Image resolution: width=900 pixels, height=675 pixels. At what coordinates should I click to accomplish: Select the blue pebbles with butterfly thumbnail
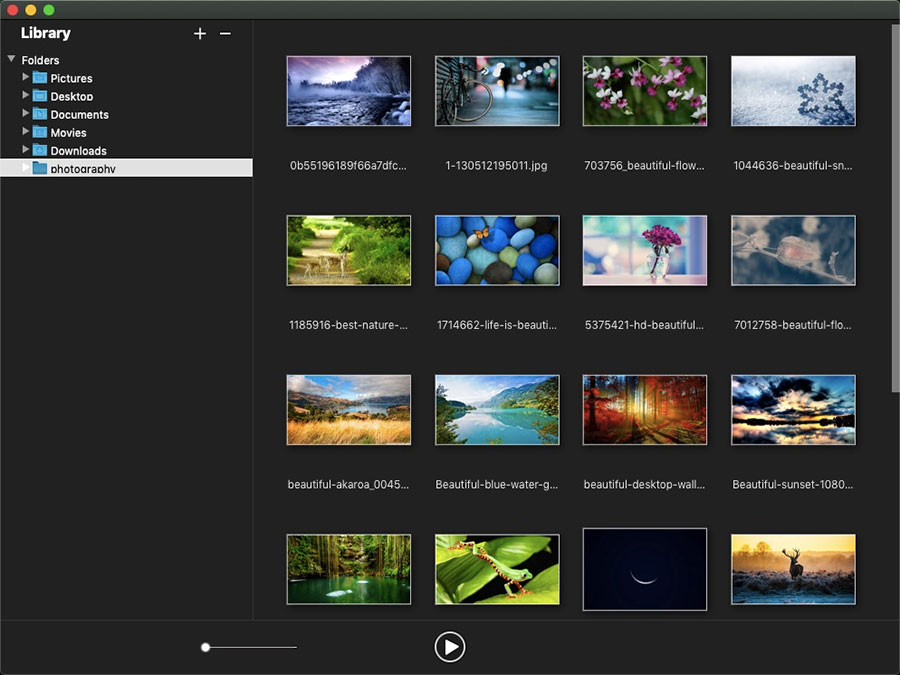point(497,250)
